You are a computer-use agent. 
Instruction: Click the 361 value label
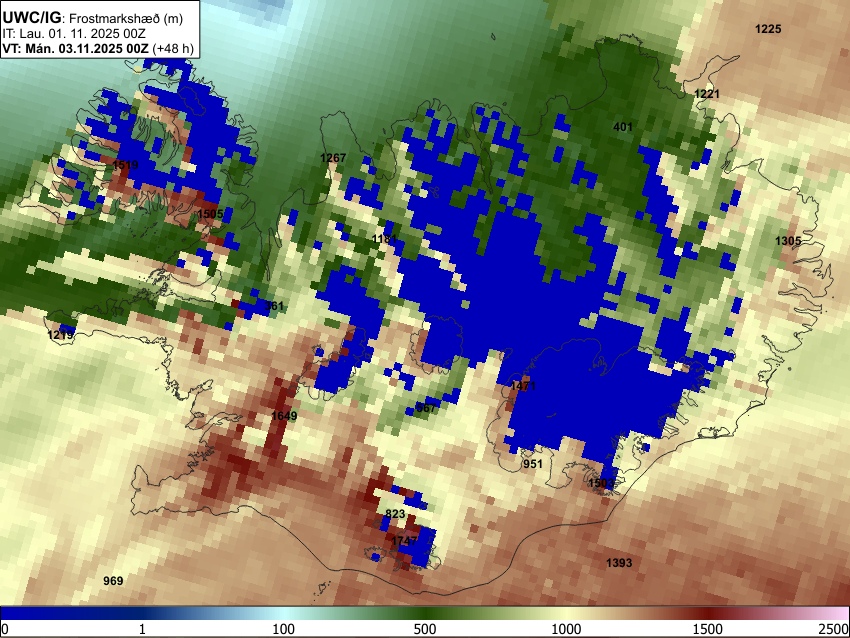pyautogui.click(x=274, y=306)
